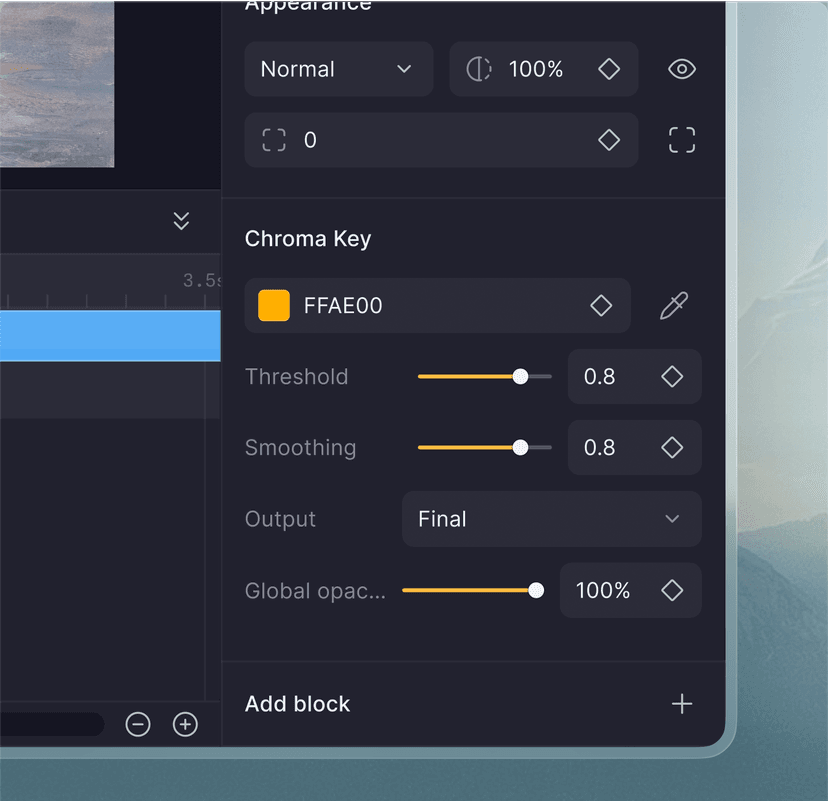
Task: Collapse the timeline with double chevron
Action: click(181, 221)
